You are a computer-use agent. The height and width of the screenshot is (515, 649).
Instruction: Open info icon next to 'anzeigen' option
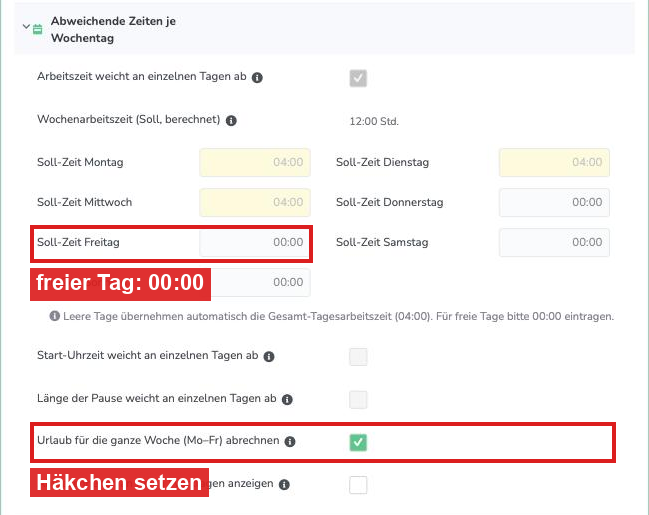point(284,484)
